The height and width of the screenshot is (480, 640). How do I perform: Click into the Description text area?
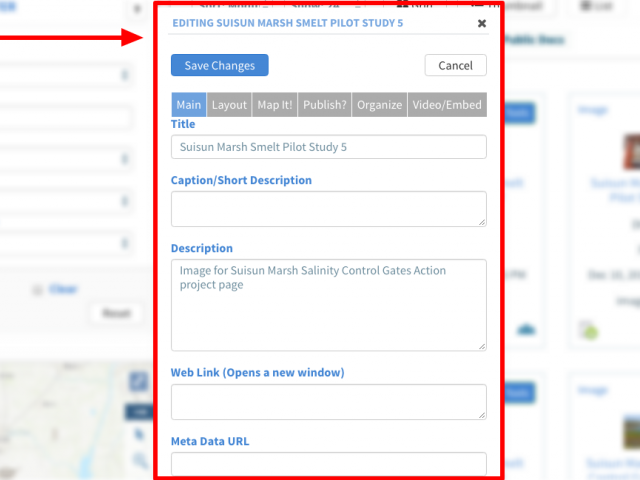(329, 305)
